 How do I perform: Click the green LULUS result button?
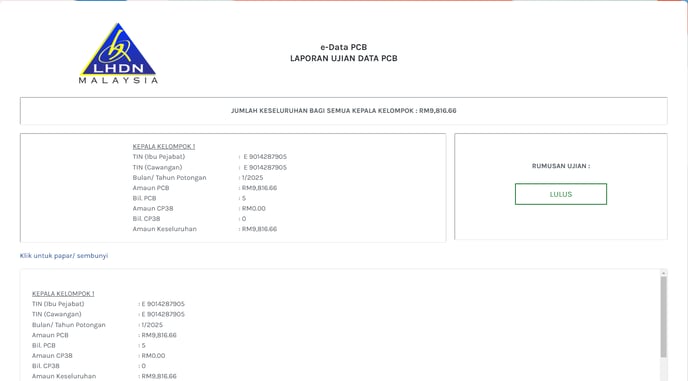tap(561, 194)
